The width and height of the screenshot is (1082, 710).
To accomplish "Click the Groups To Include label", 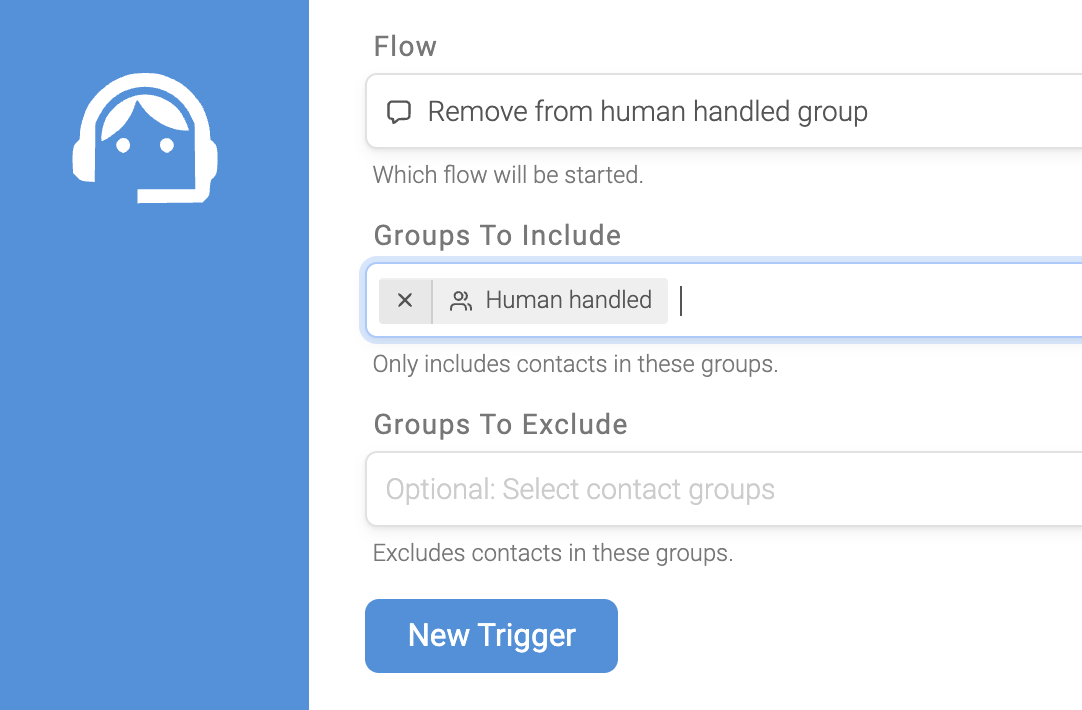I will coord(497,236).
